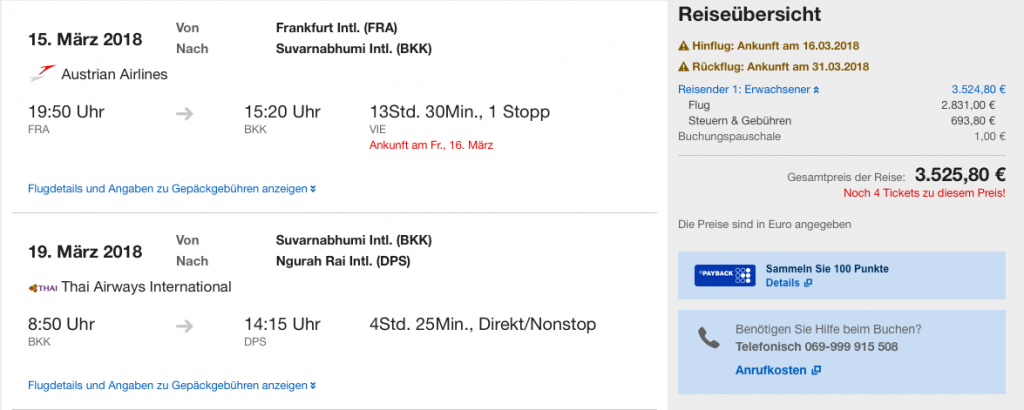
Task: Click the Hinflug warning triangle icon
Action: tap(683, 46)
